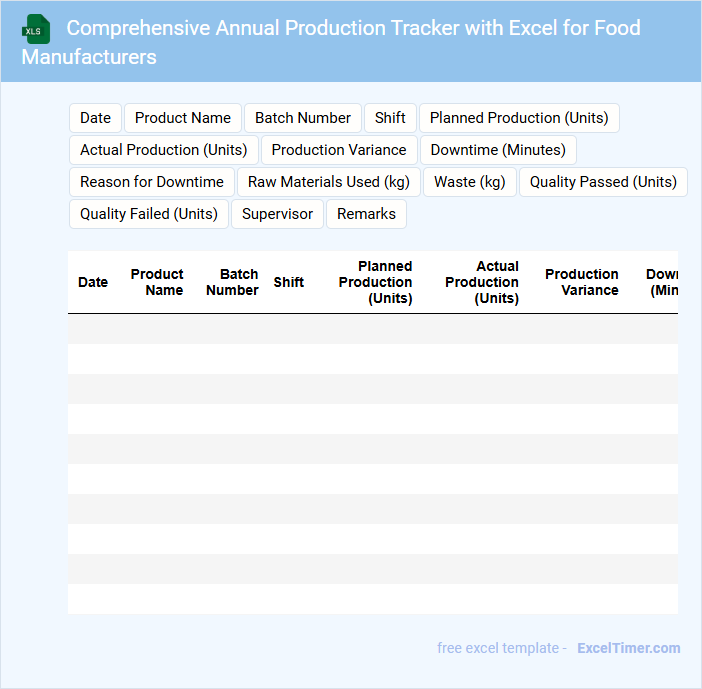
Task: Open the ExcelTimer.com link
Action: [x=629, y=648]
